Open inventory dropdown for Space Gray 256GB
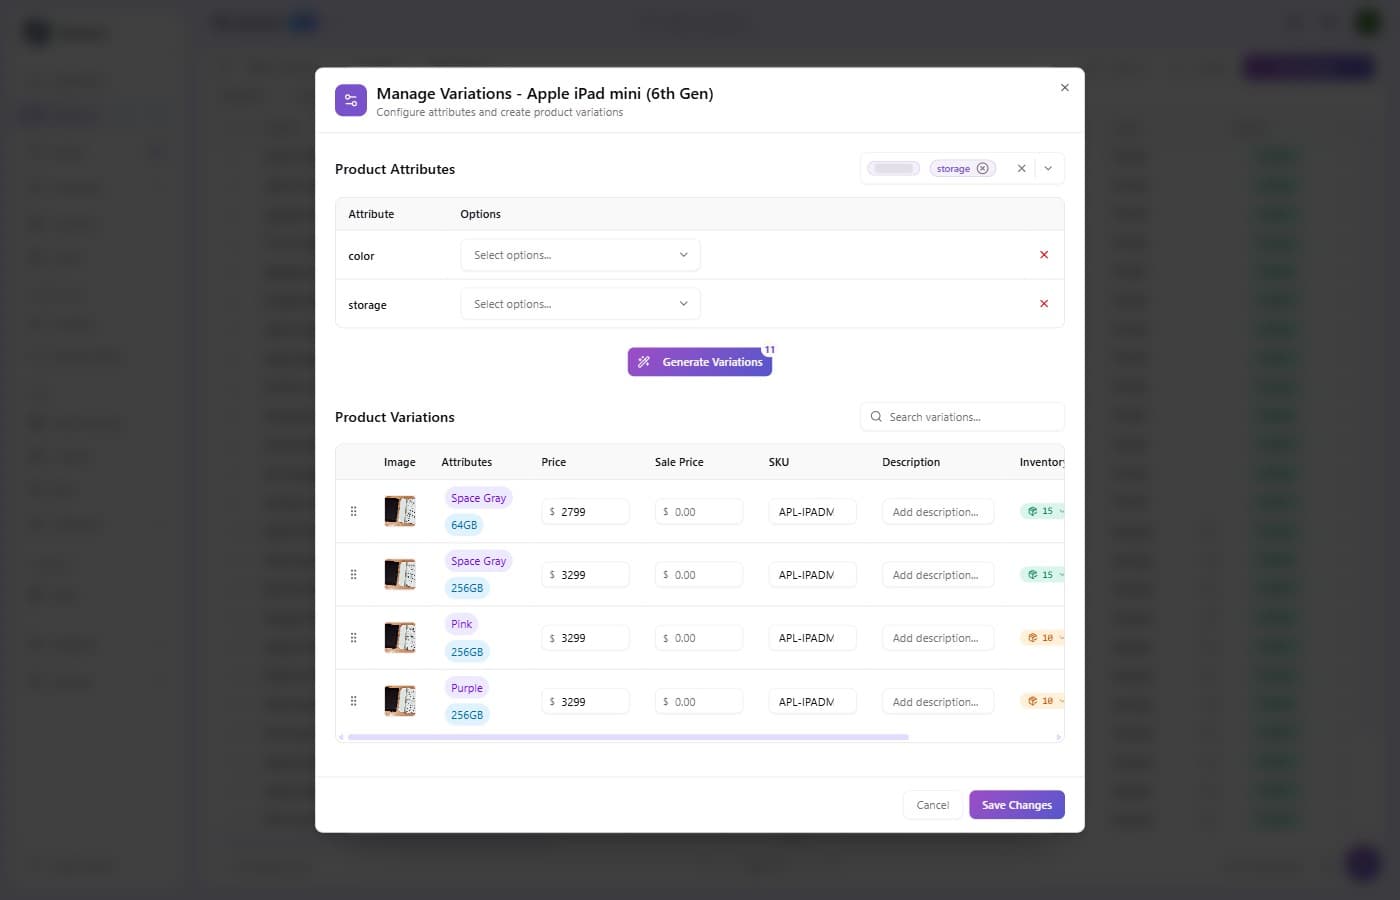 1043,575
